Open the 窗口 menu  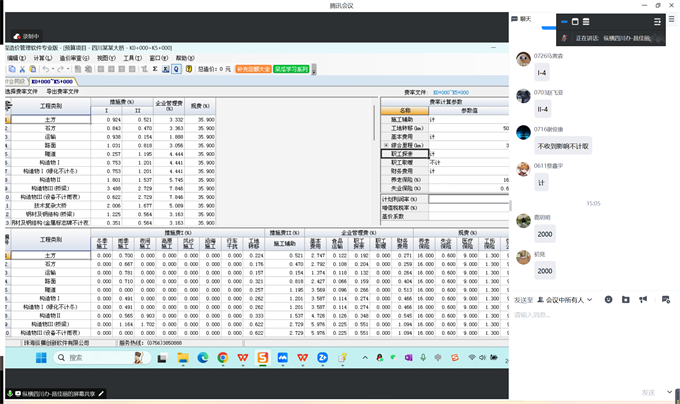(158, 58)
